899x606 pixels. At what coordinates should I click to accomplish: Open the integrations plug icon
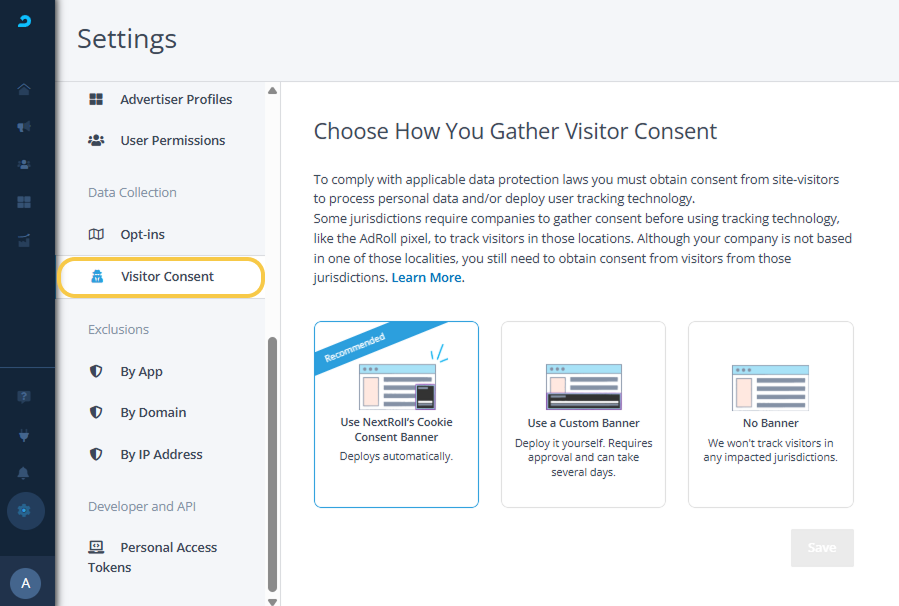24,435
